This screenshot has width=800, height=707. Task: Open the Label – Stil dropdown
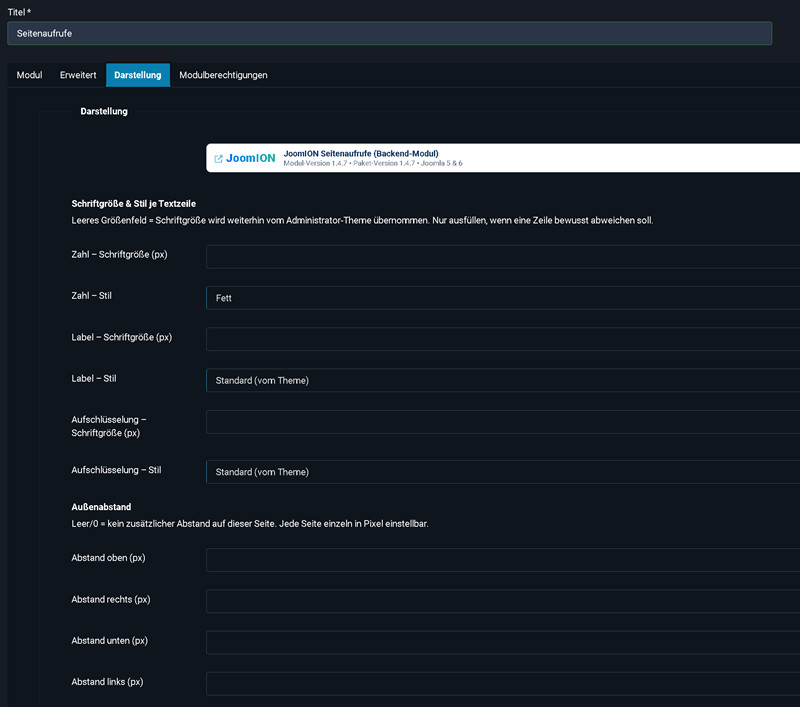(x=503, y=381)
